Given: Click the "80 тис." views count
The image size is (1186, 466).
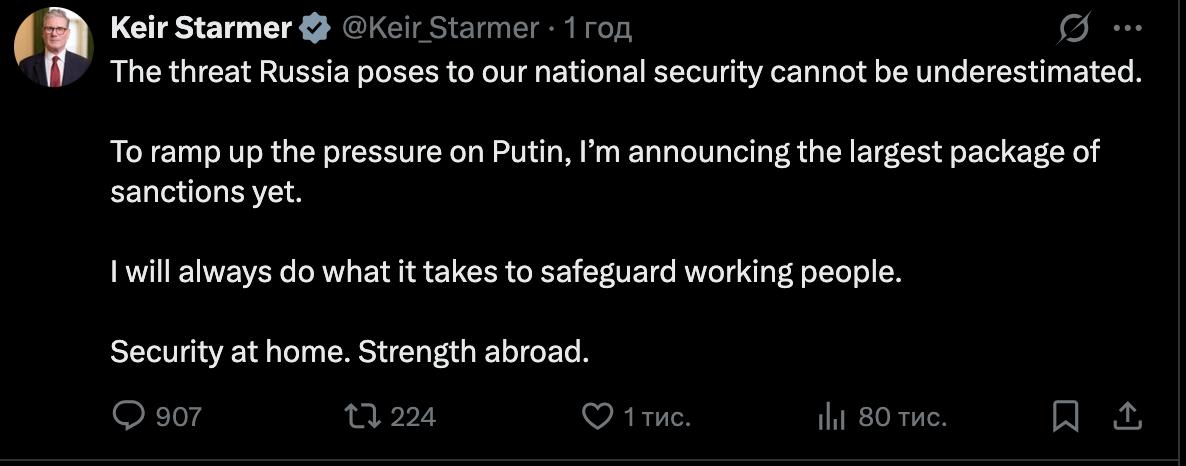Looking at the screenshot, I should click(902, 416).
